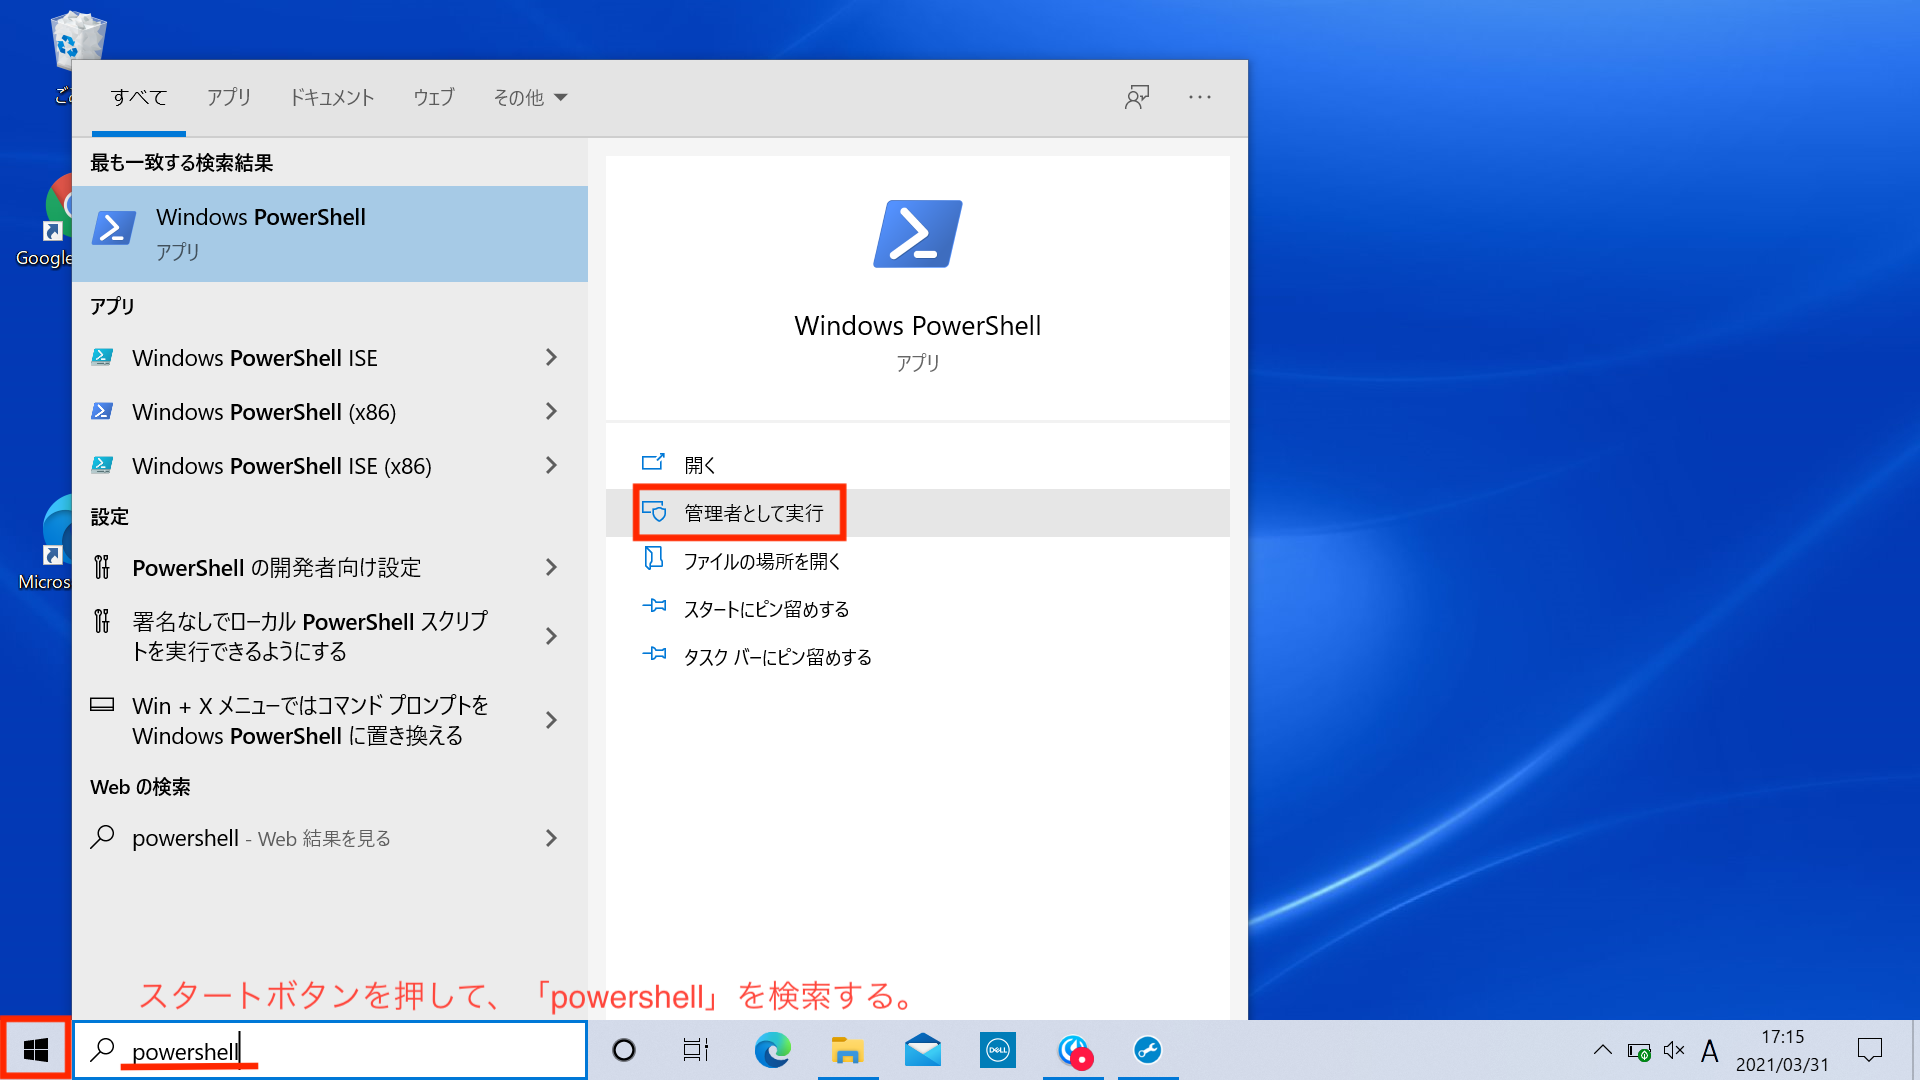The image size is (1920, 1080).
Task: Open the その他 dropdown filter
Action: pyautogui.click(x=530, y=97)
